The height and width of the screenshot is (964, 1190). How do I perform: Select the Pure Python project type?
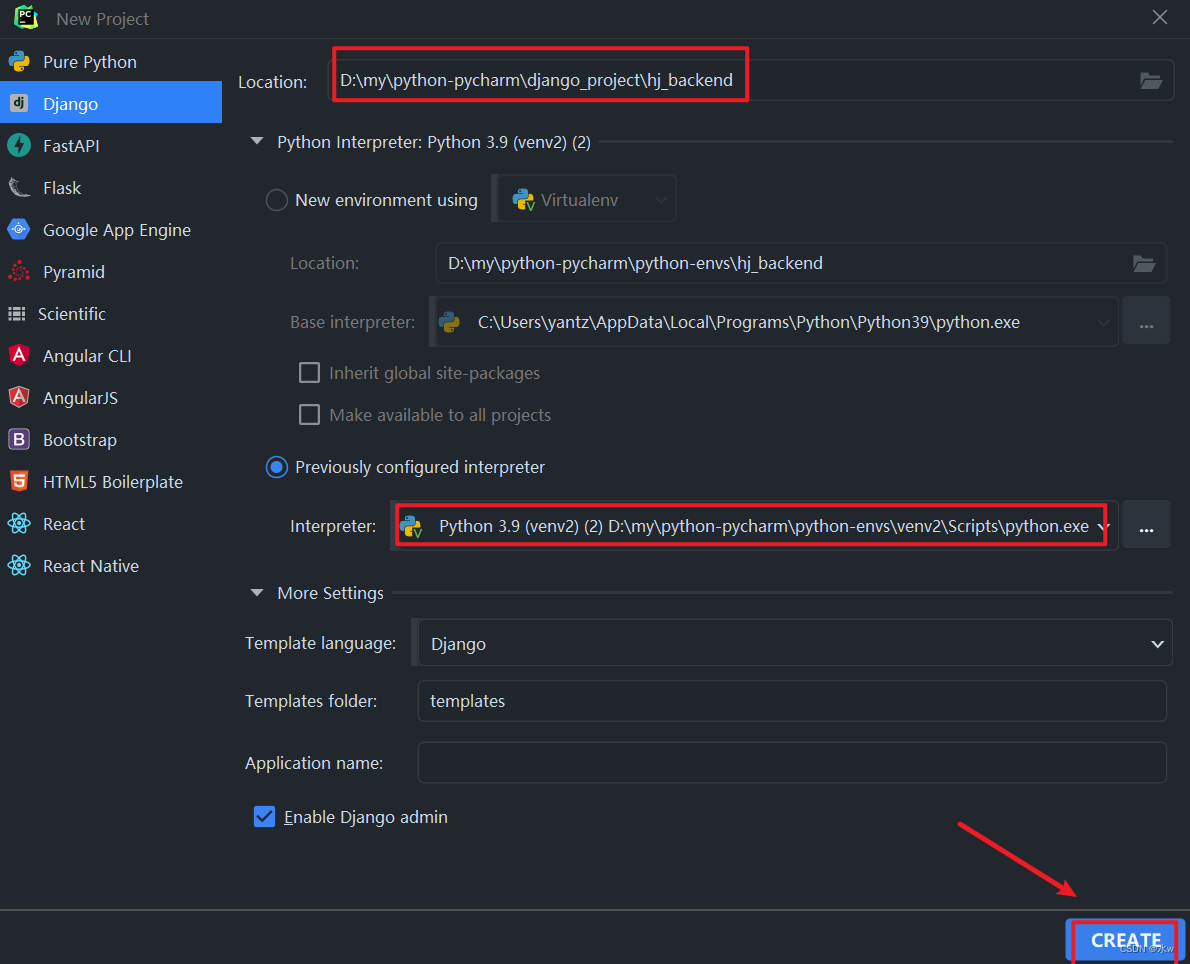[111, 61]
